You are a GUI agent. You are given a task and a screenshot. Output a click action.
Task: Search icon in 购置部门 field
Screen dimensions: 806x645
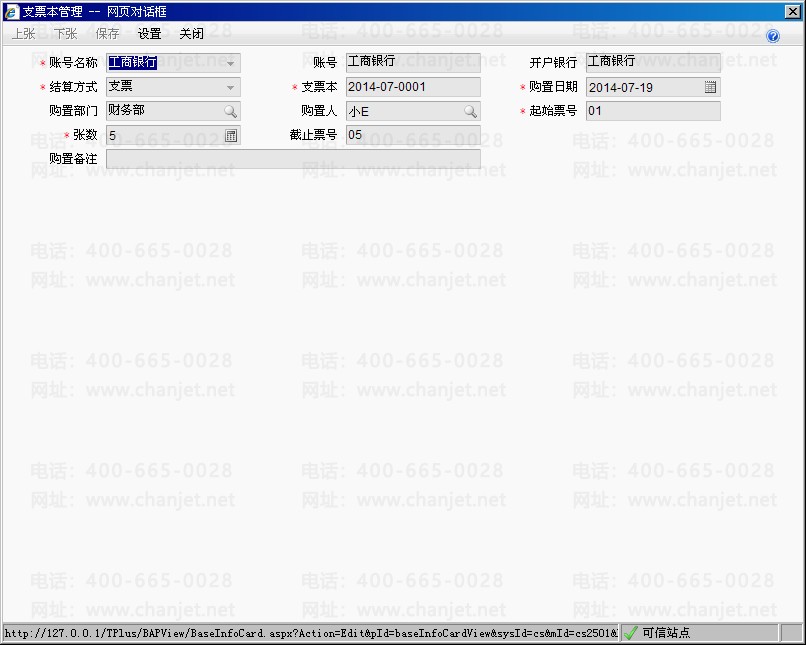(230, 111)
